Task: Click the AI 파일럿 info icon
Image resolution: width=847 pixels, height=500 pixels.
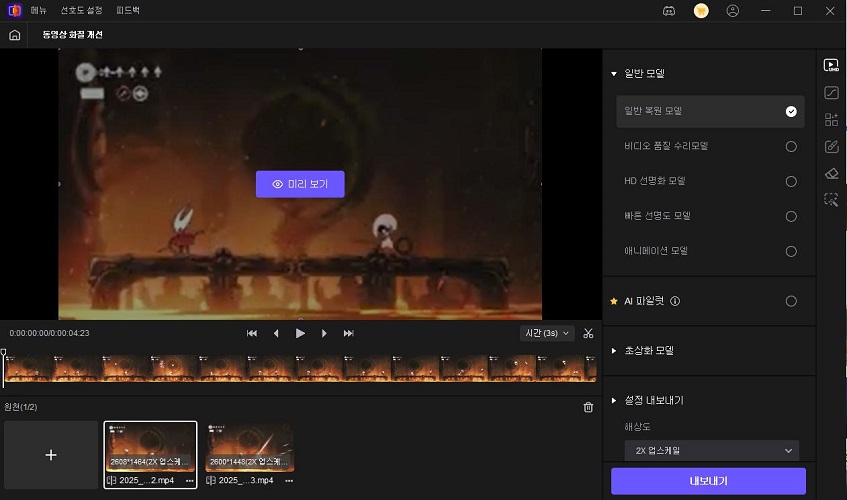Action: [675, 301]
